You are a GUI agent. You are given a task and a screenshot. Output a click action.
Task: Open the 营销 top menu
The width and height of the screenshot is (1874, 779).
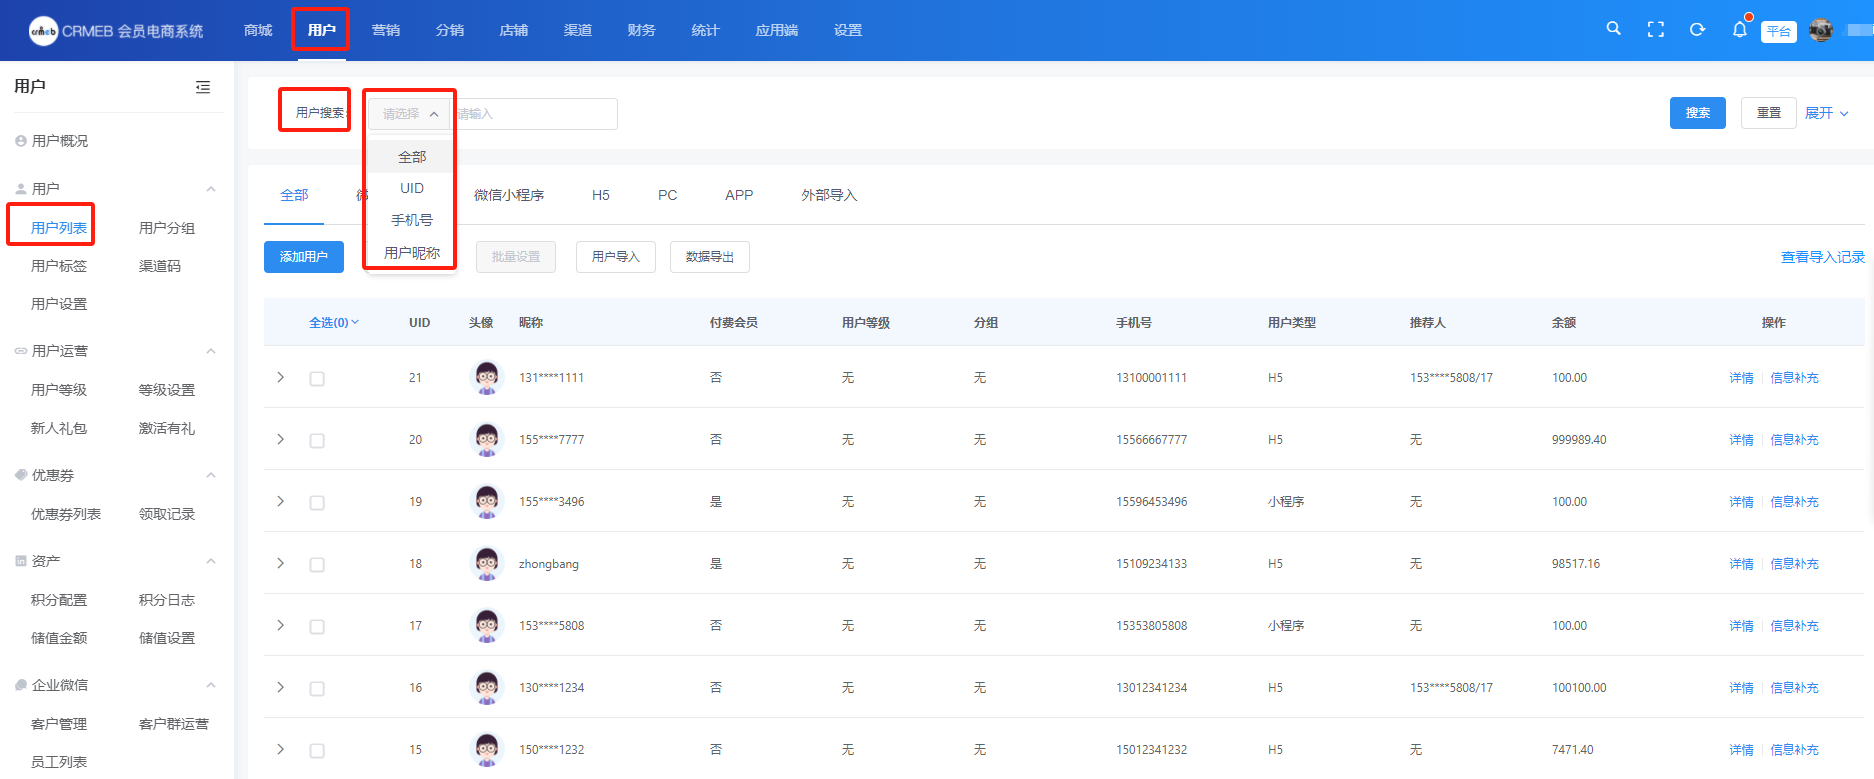coord(386,30)
